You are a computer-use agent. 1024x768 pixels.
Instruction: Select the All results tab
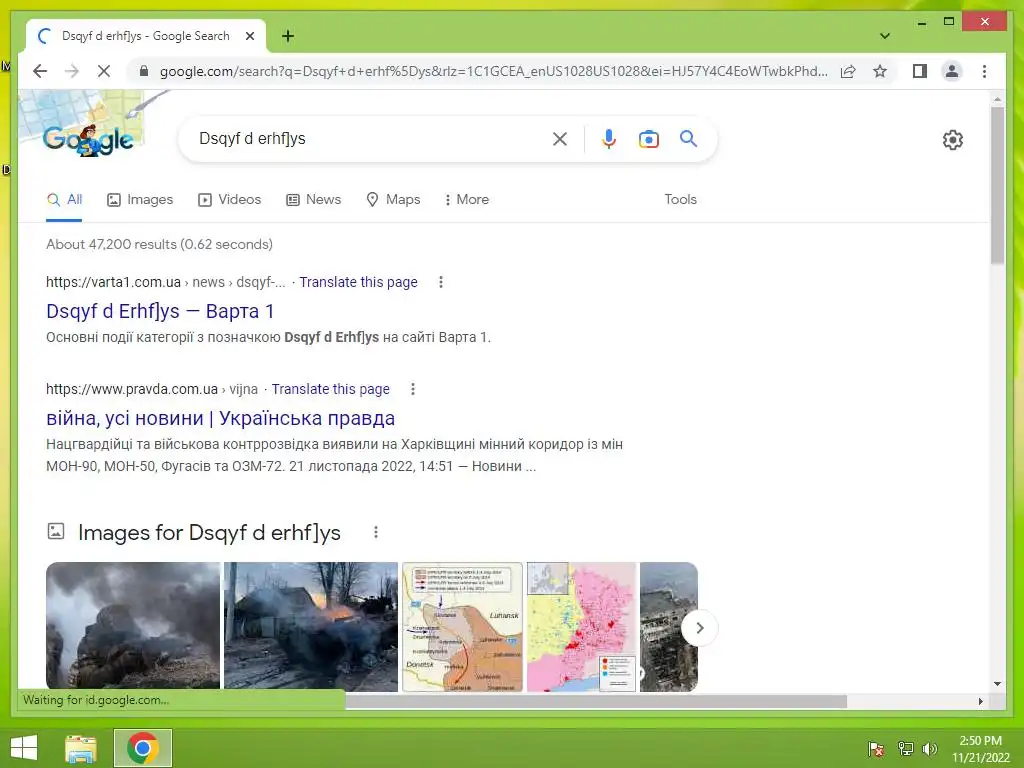click(64, 200)
